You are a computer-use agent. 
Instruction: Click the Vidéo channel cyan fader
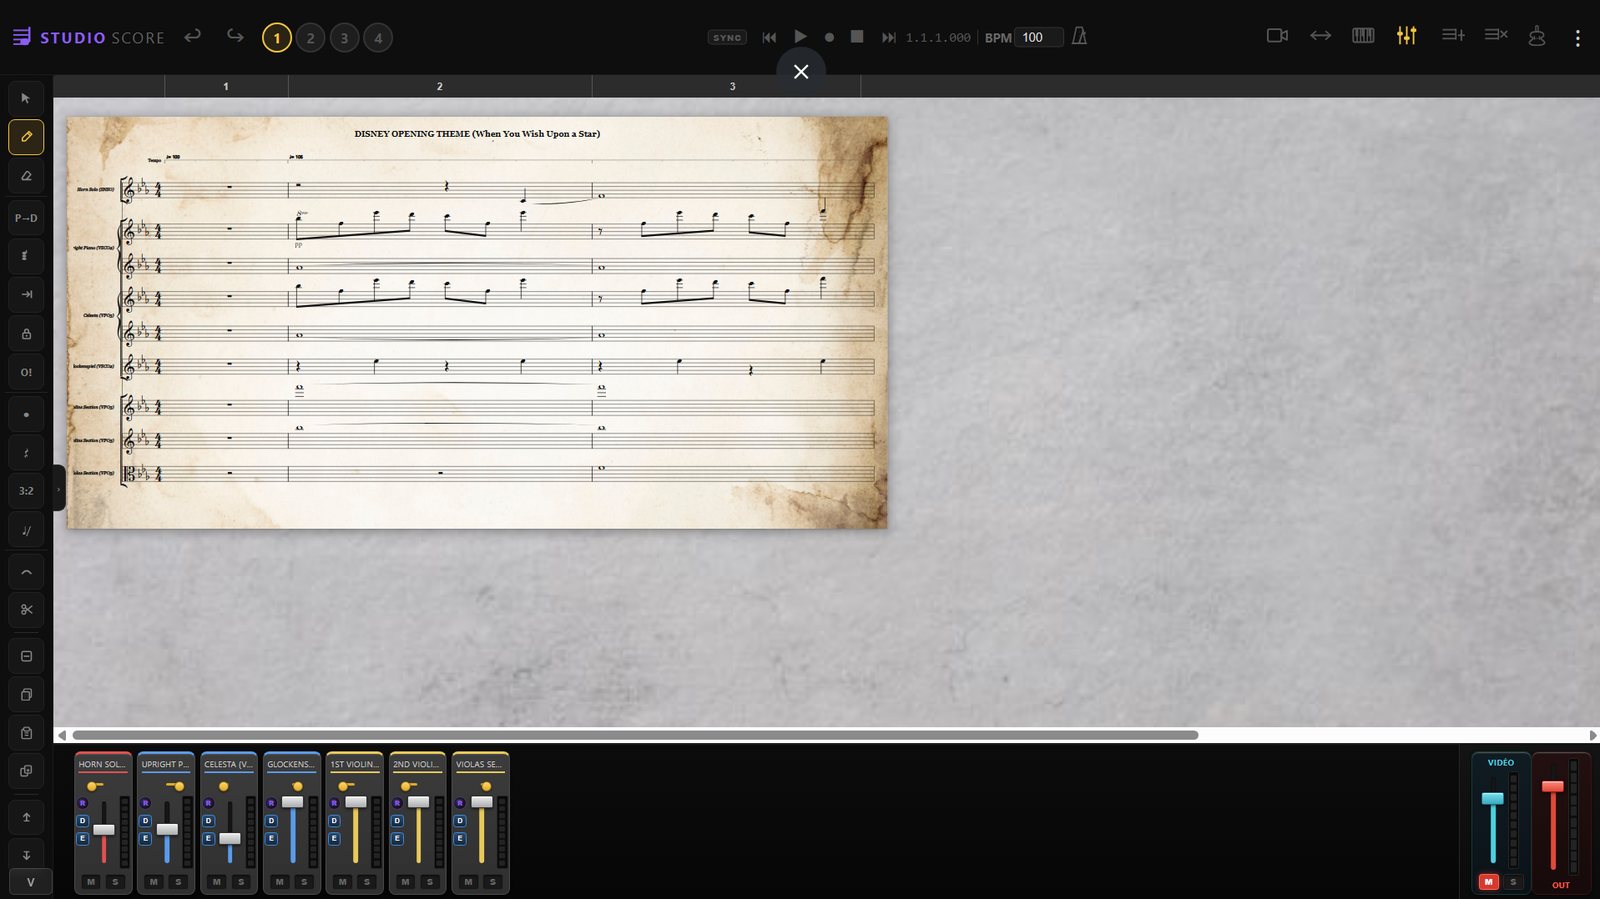pyautogui.click(x=1492, y=798)
